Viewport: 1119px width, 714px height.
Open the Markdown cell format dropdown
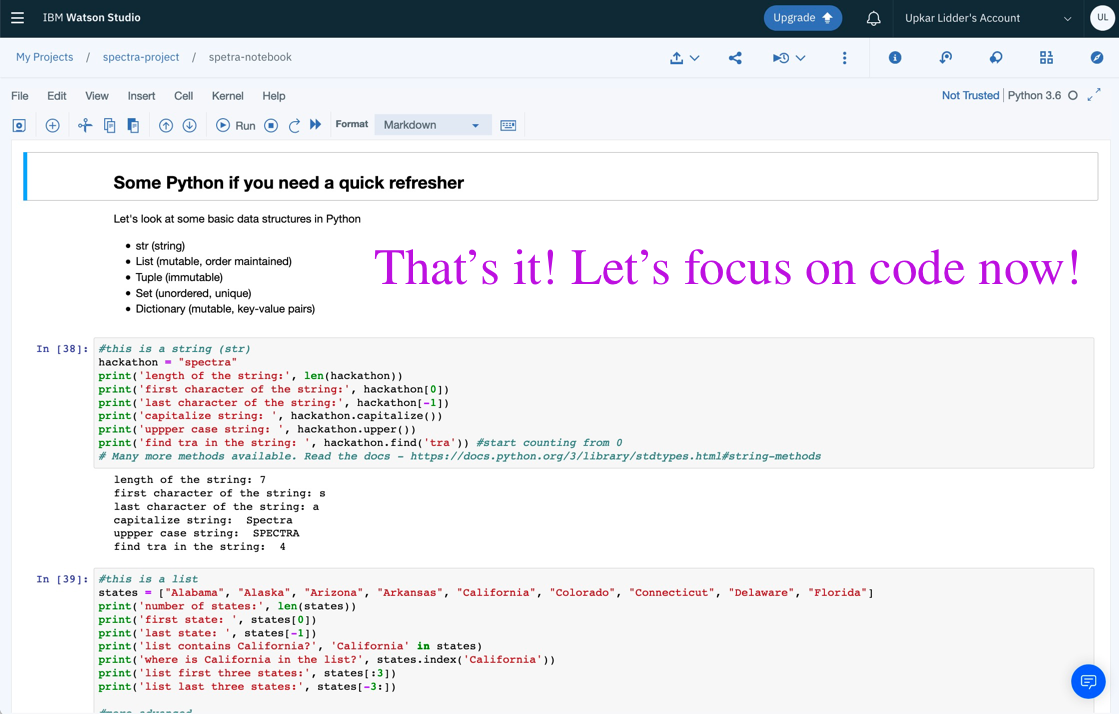[x=432, y=125]
